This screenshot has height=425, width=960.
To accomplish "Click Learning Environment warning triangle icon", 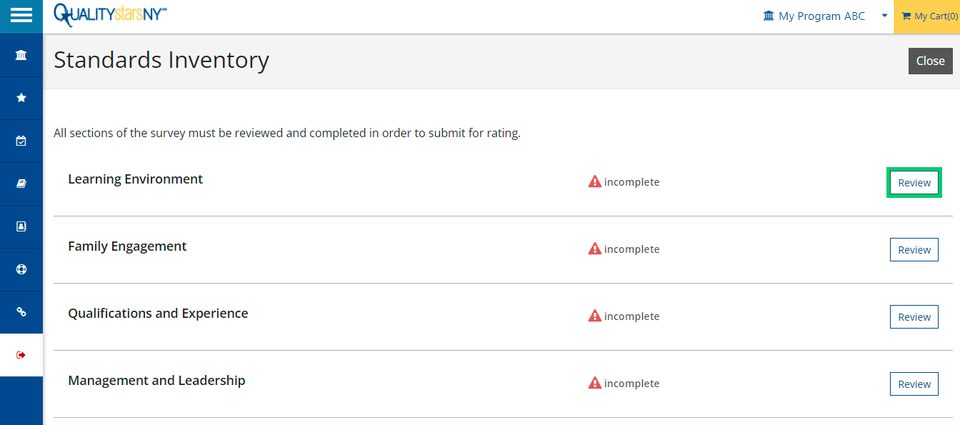I will tap(594, 181).
